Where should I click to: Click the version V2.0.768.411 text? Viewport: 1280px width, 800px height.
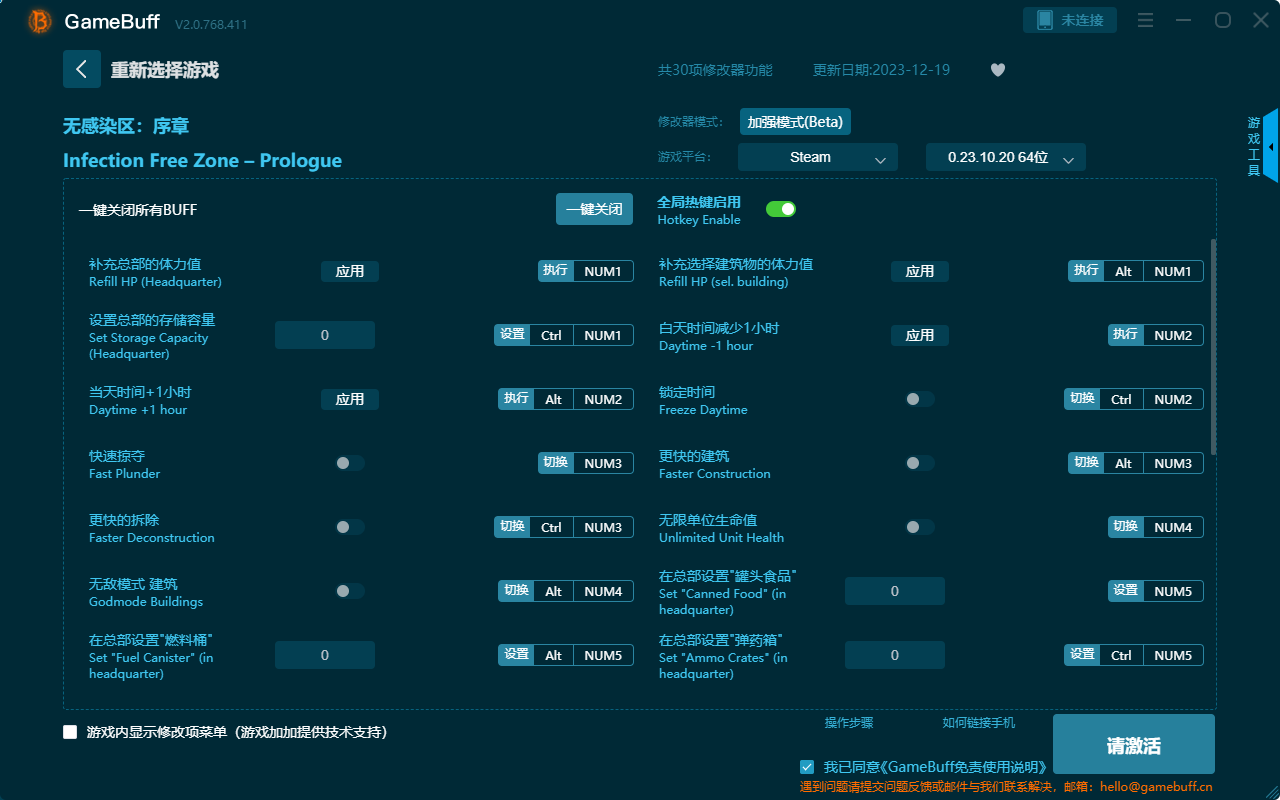[211, 23]
